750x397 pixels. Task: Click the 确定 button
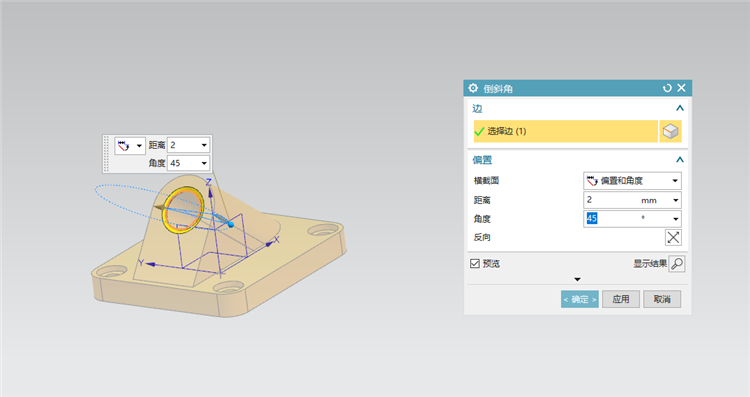[580, 299]
